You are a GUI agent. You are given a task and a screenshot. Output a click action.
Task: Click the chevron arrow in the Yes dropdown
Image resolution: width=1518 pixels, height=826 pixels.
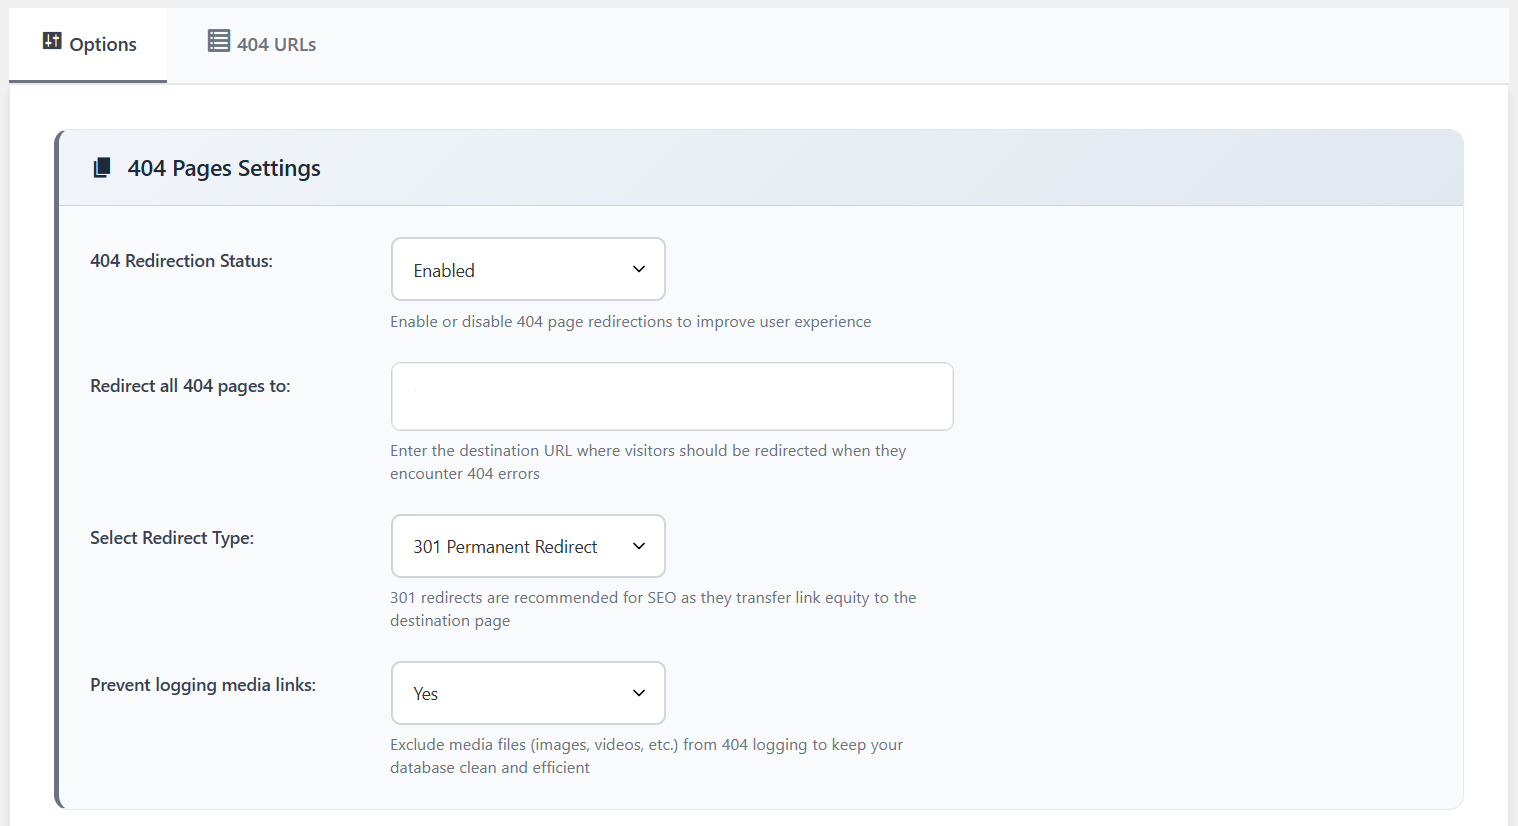click(639, 693)
